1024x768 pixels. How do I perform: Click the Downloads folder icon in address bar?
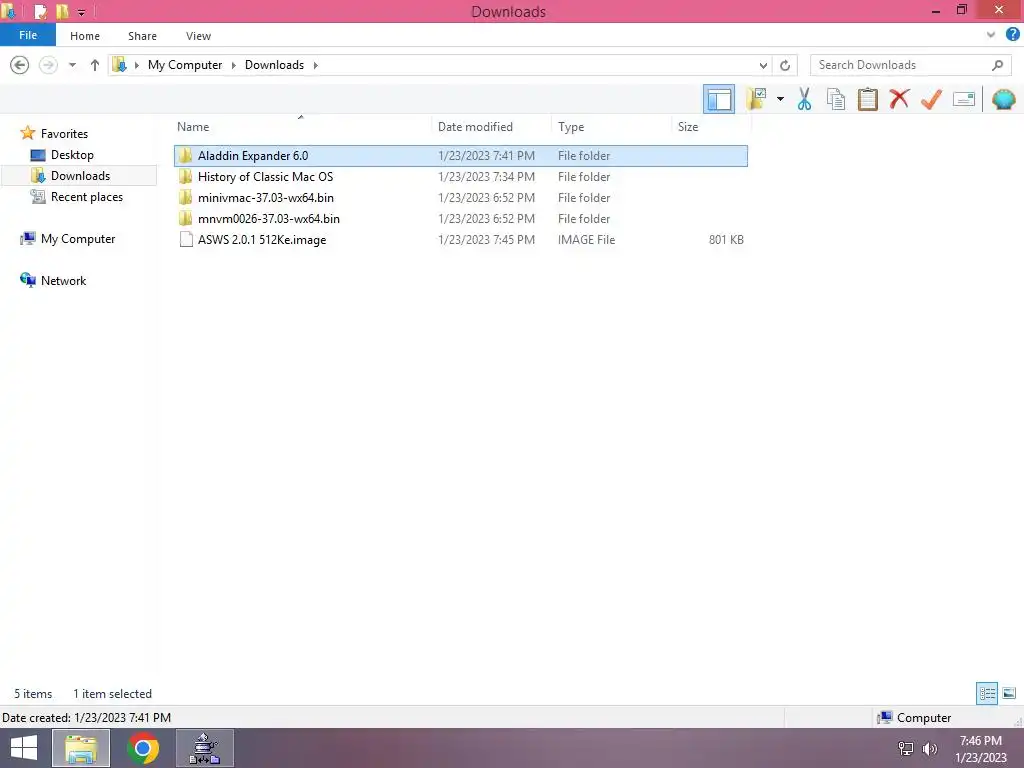(120, 65)
